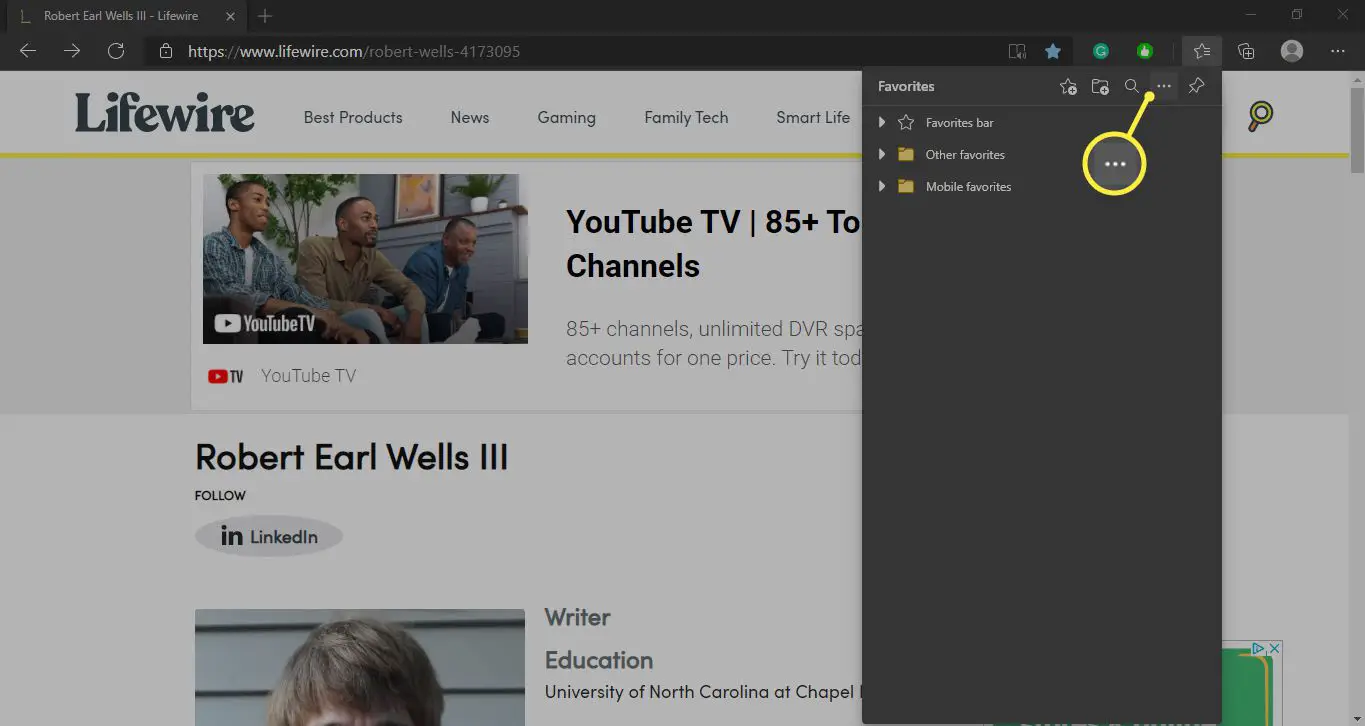Go forward with the arrow button
Image resolution: width=1365 pixels, height=726 pixels.
point(72,51)
